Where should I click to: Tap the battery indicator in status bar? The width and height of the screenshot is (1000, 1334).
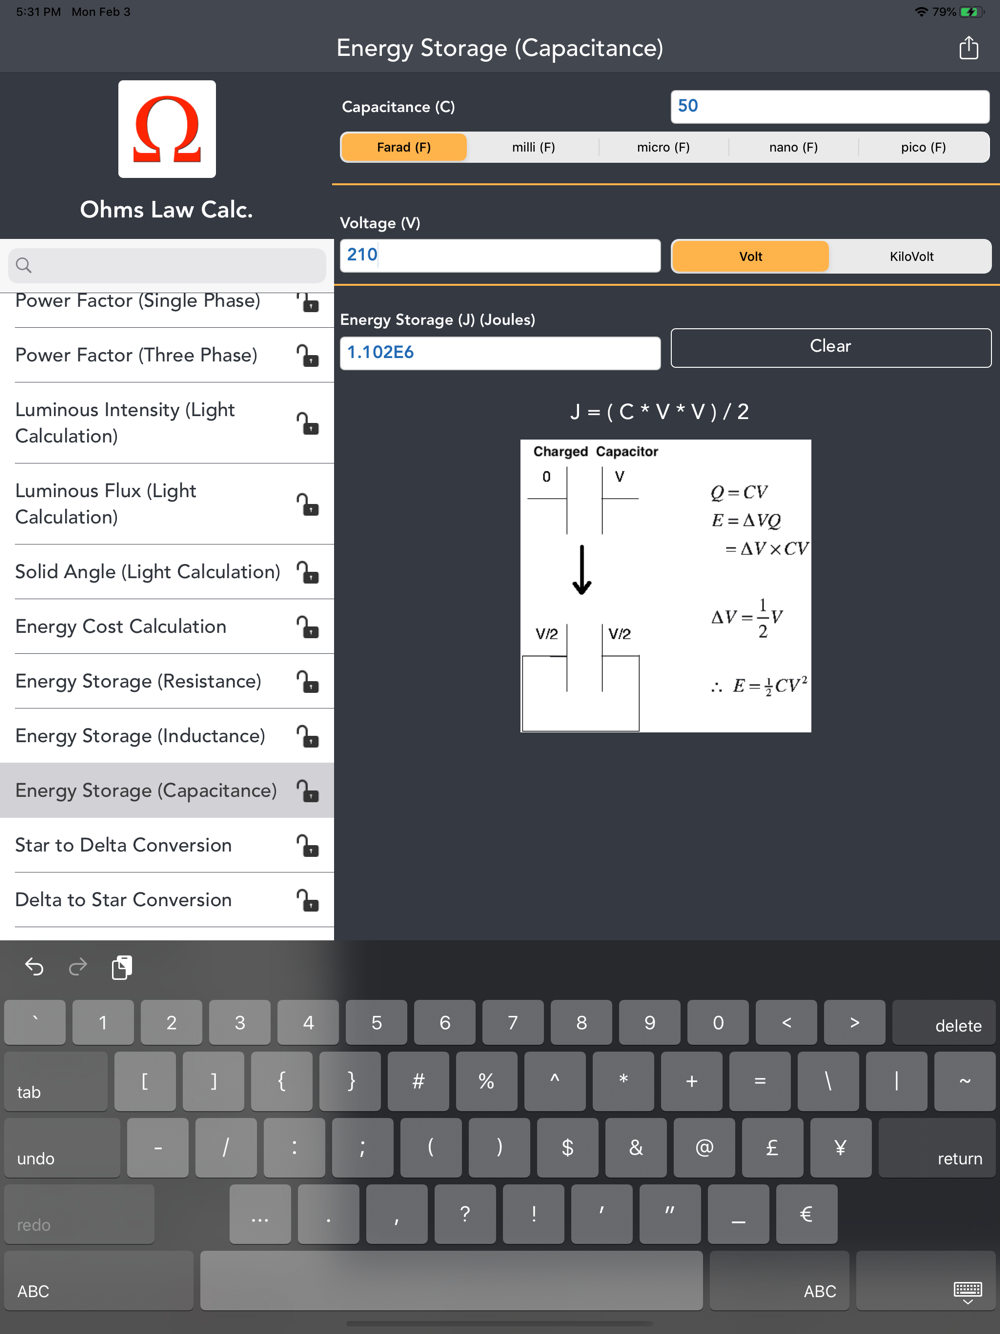click(x=971, y=12)
